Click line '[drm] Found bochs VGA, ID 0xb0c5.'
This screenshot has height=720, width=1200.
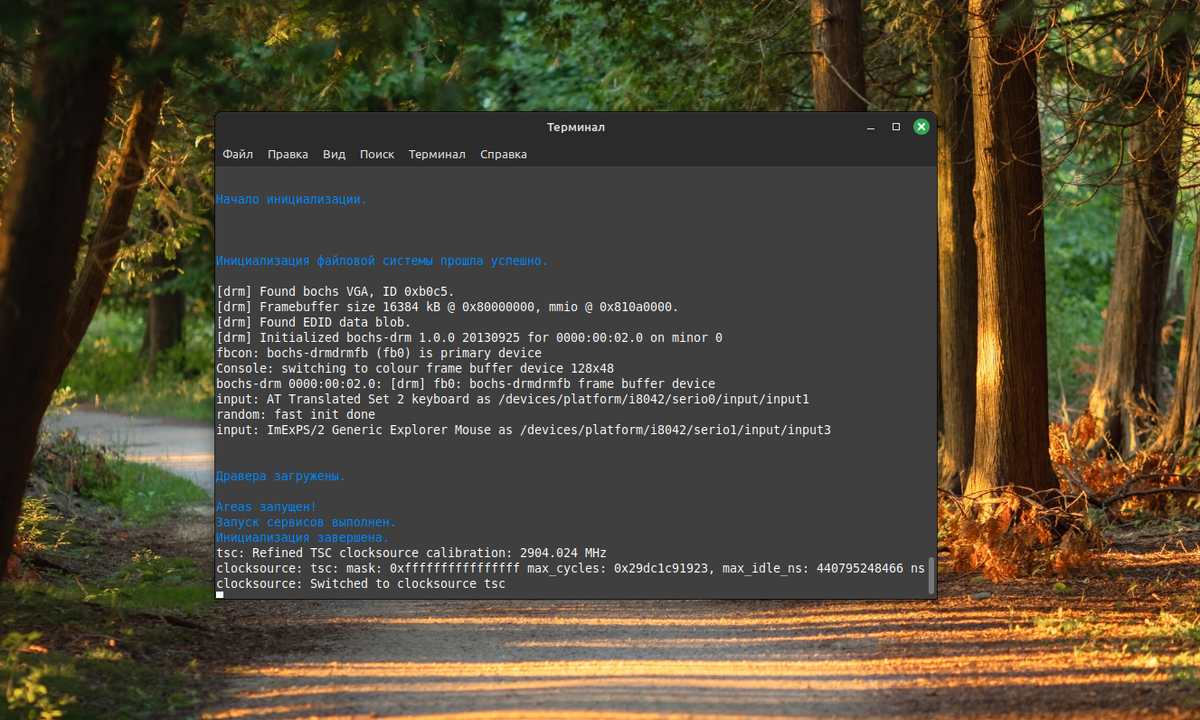(x=335, y=292)
